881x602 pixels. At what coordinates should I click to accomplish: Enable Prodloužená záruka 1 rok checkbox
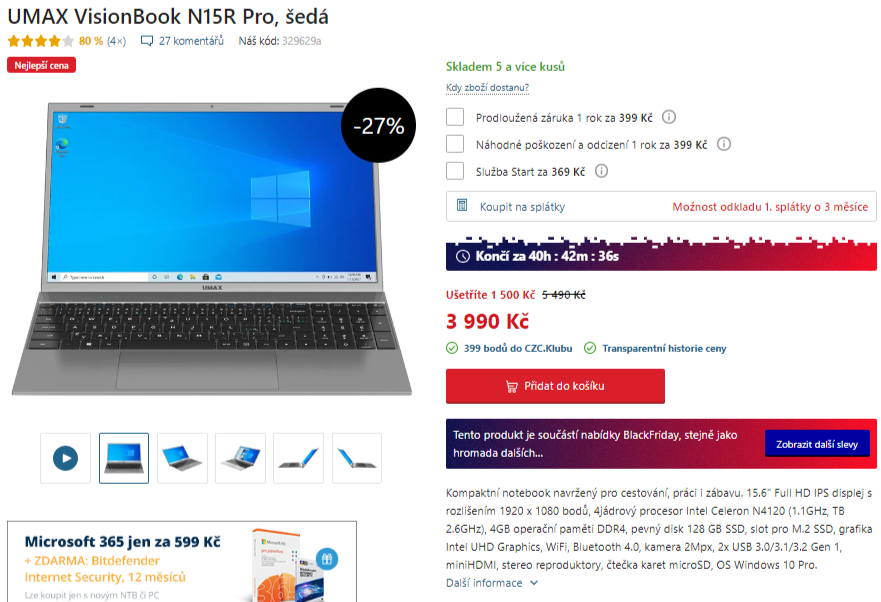pos(455,117)
